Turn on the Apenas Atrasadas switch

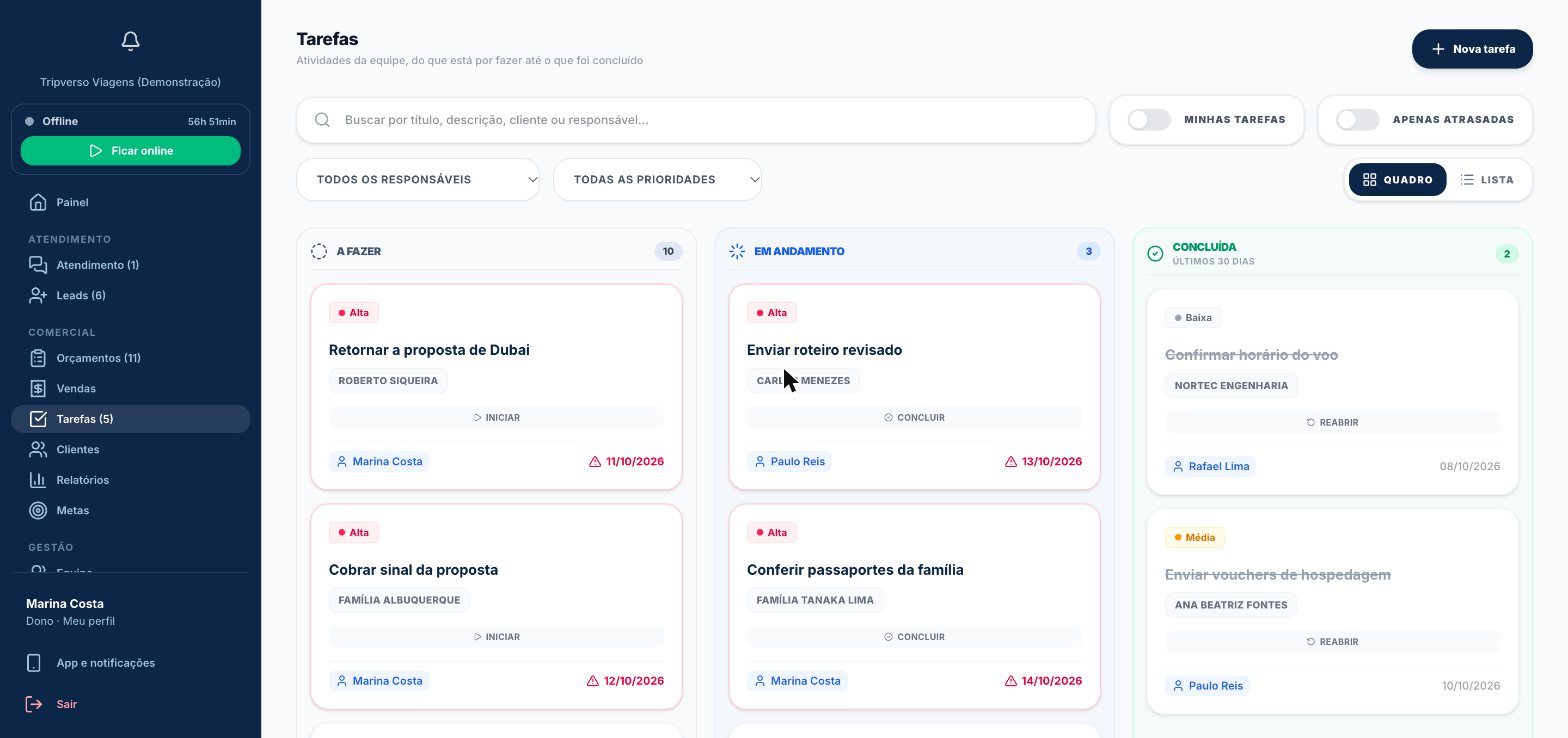[x=1358, y=120]
